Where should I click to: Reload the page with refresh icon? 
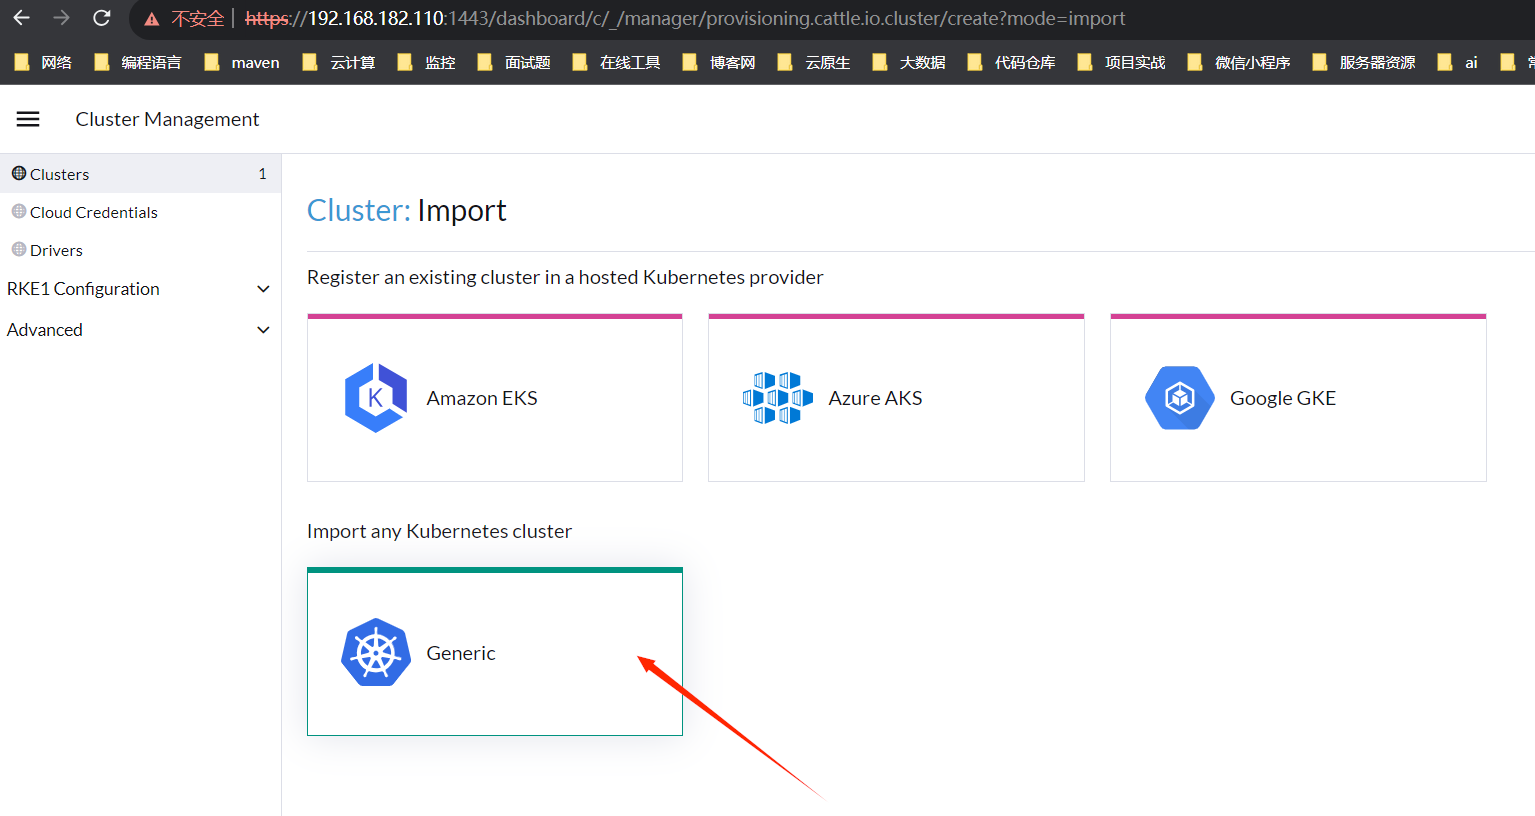[101, 18]
